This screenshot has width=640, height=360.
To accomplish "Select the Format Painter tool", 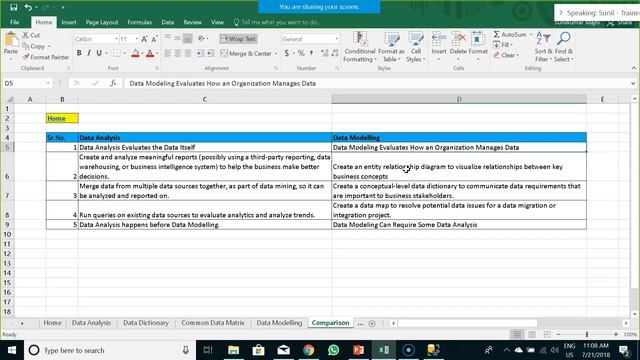I will pos(45,57).
